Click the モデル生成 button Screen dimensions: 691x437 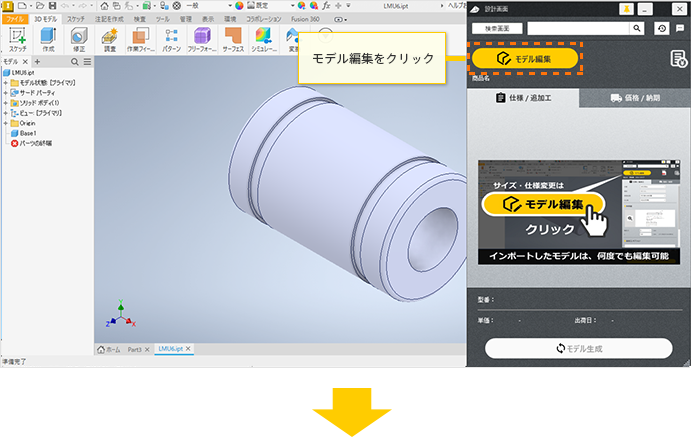[579, 348]
